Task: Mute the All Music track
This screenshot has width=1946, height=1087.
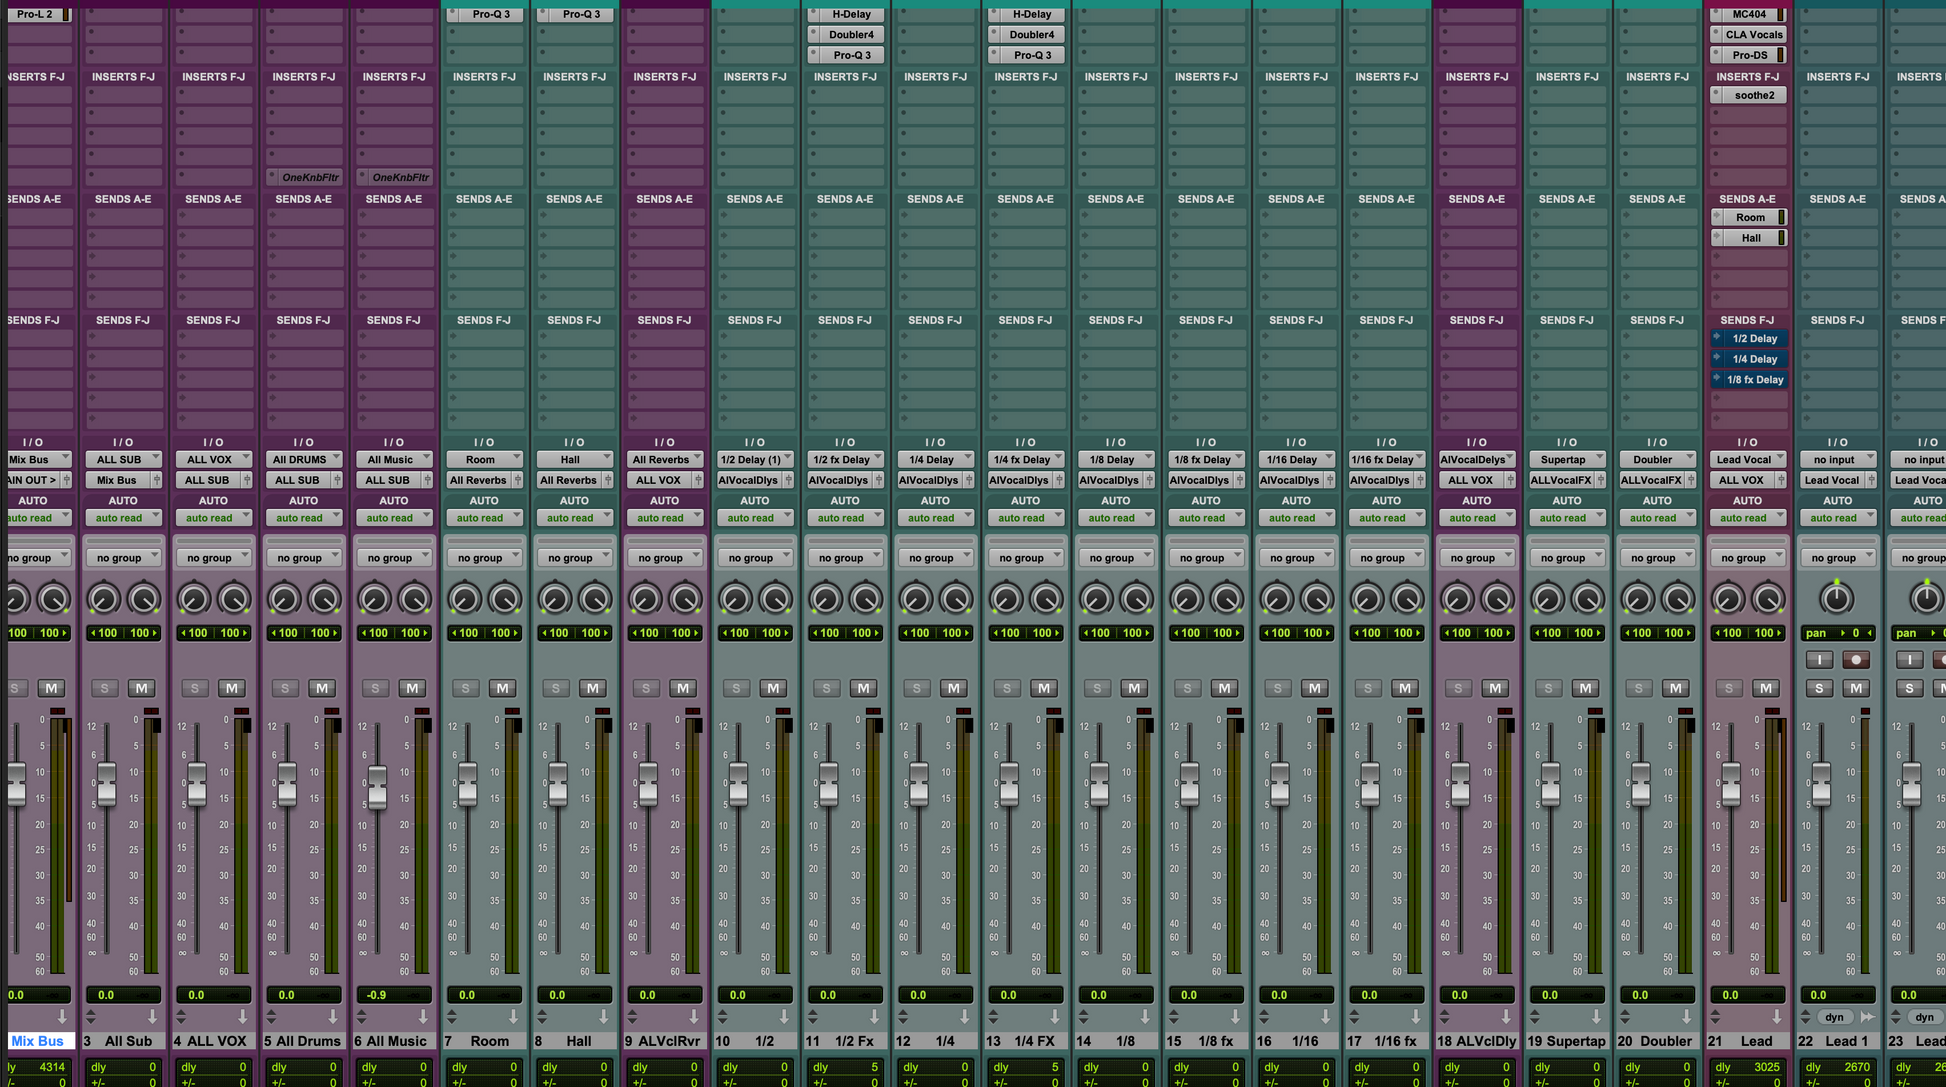Action: [412, 688]
